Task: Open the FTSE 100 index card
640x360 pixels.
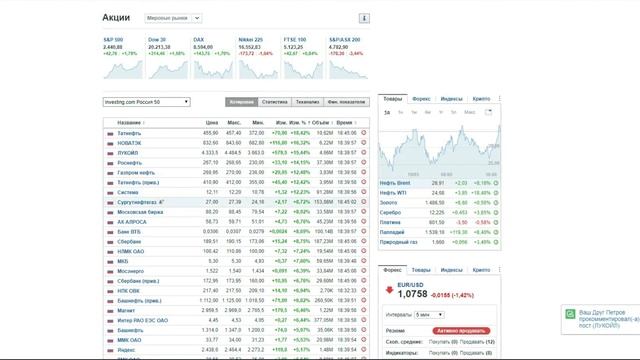Action: 295,40
